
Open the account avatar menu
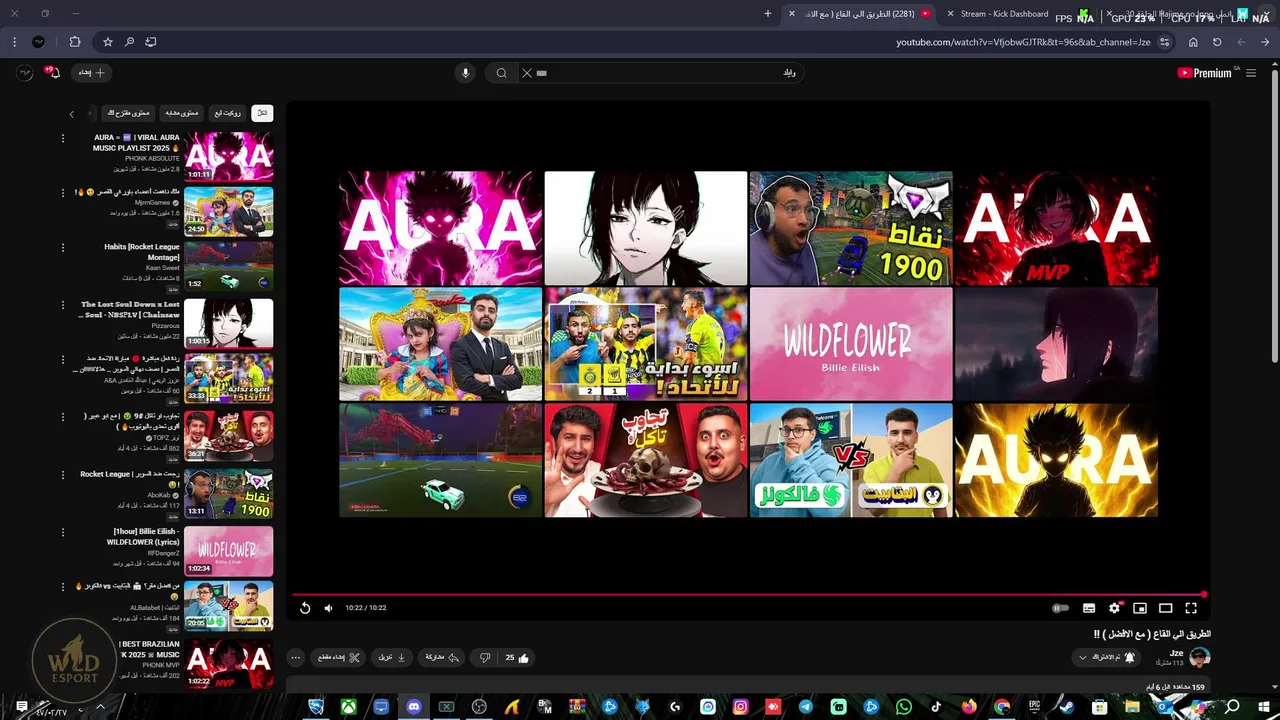pyautogui.click(x=25, y=72)
